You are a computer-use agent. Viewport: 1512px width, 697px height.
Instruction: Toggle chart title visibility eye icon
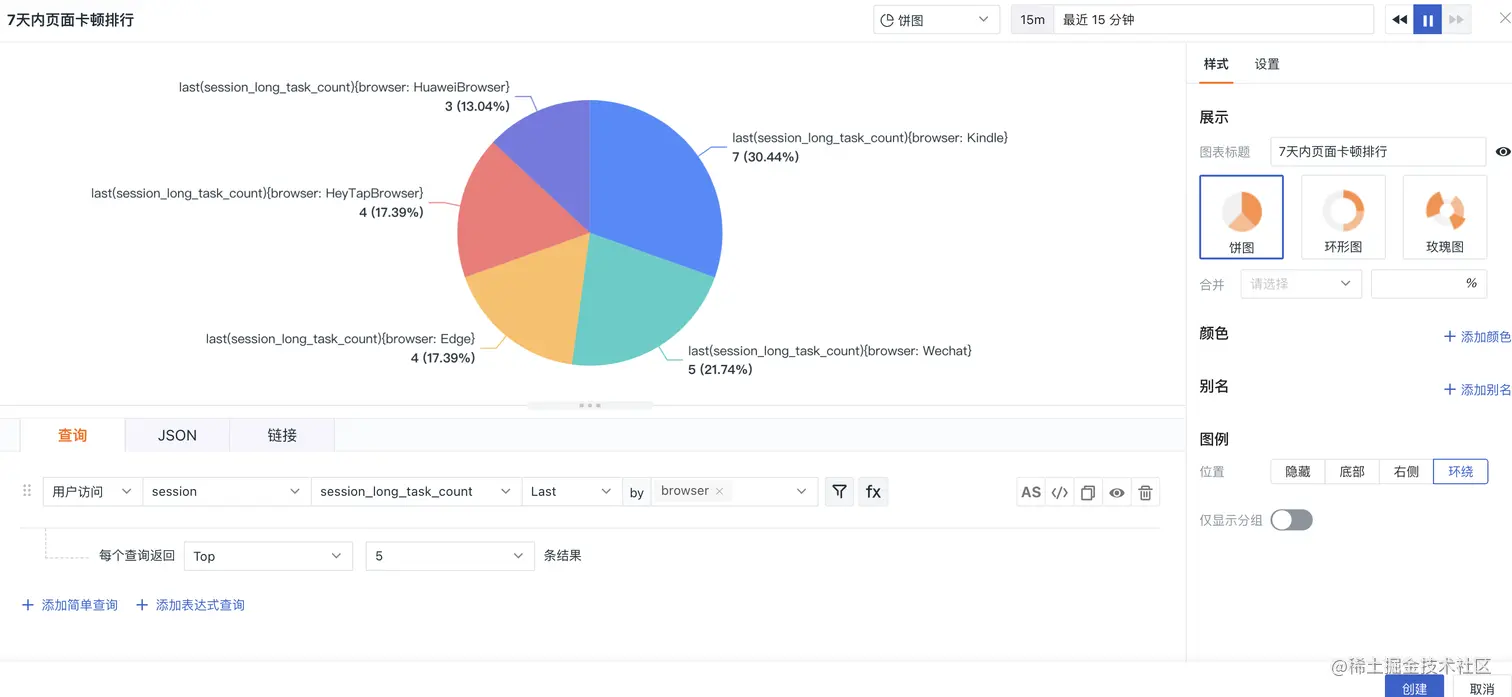click(1502, 152)
